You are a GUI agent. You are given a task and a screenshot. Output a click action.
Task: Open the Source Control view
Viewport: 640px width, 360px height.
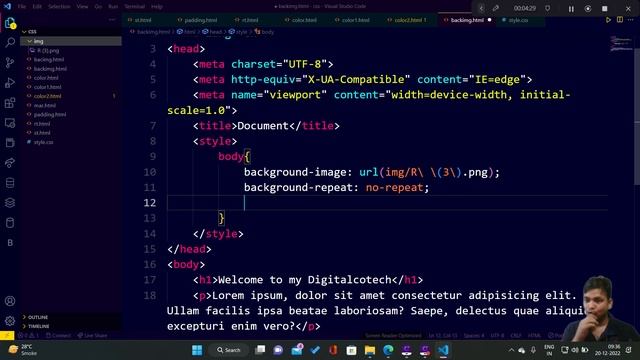(10, 62)
